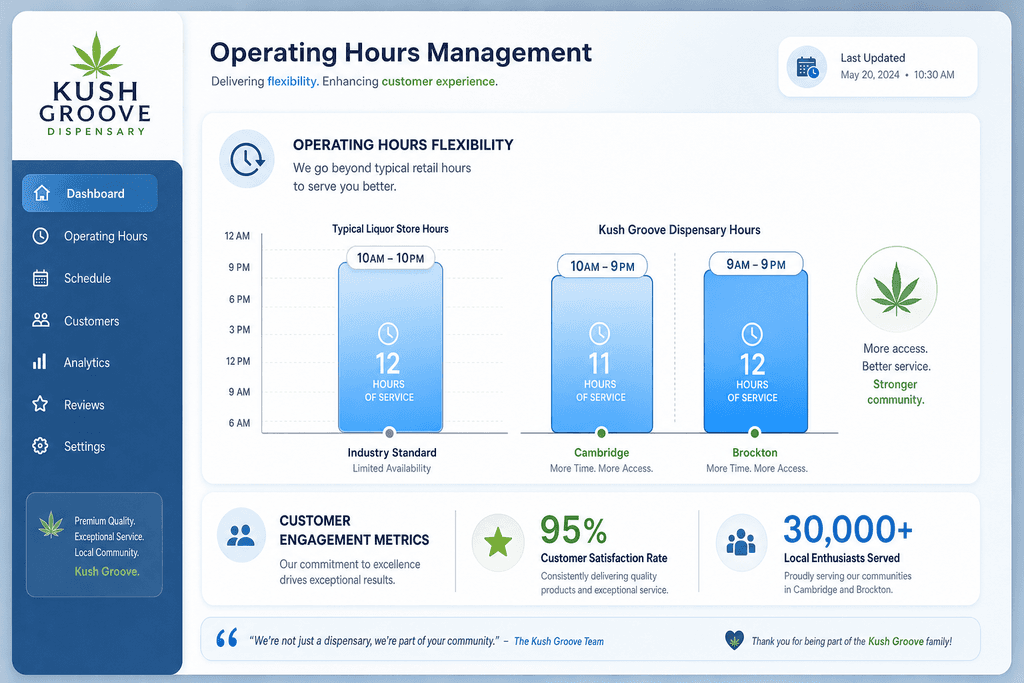Click the Last Updated card

pyautogui.click(x=878, y=67)
